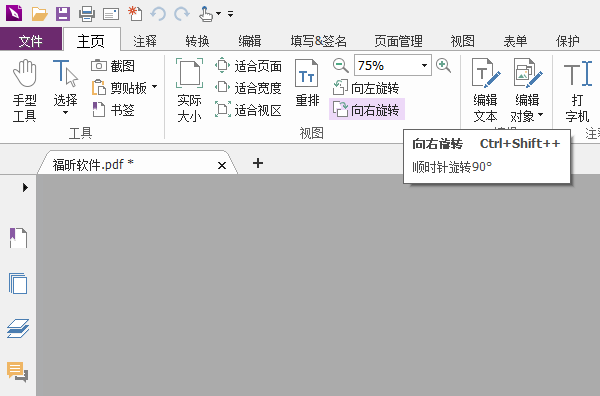The width and height of the screenshot is (600, 396).
Task: Open the bookmarks side panel
Action: click(18, 238)
